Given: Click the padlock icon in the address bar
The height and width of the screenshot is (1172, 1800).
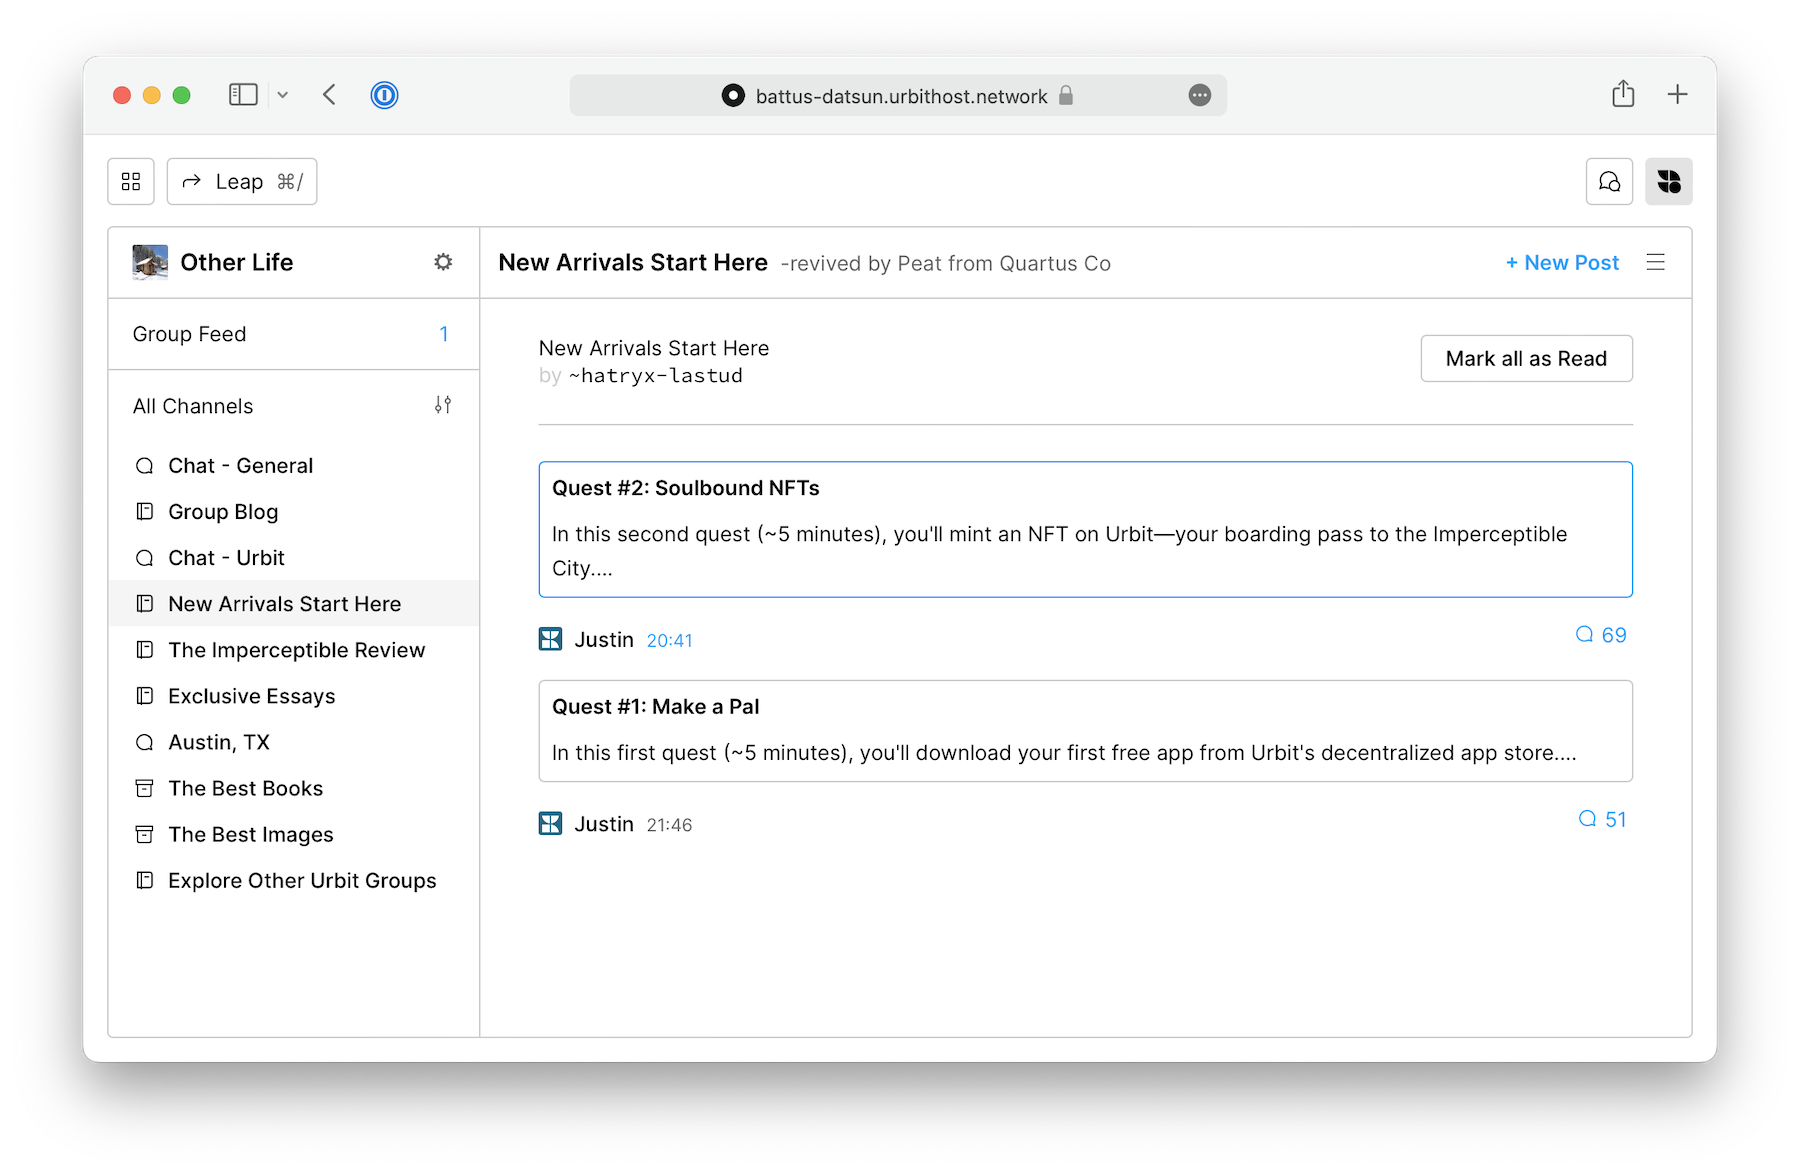Looking at the screenshot, I should pos(1066,95).
